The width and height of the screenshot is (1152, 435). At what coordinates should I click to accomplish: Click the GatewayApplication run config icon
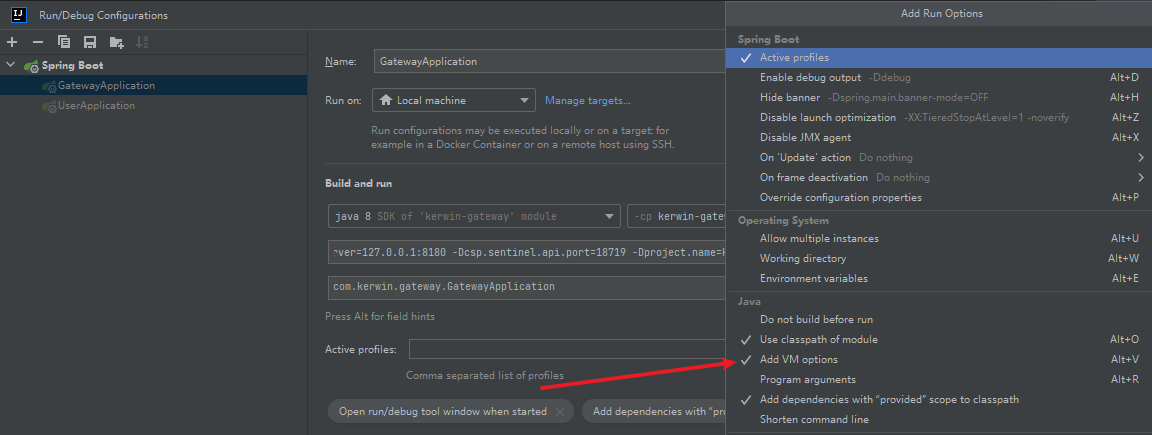pos(49,86)
